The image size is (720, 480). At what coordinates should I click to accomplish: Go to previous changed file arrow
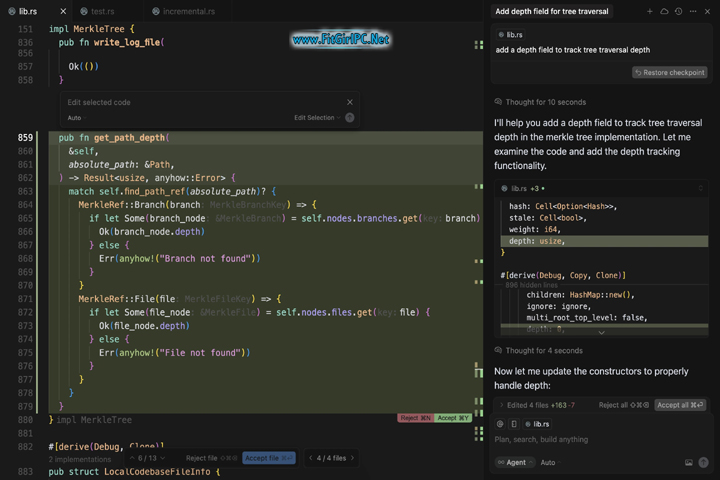pyautogui.click(x=308, y=458)
